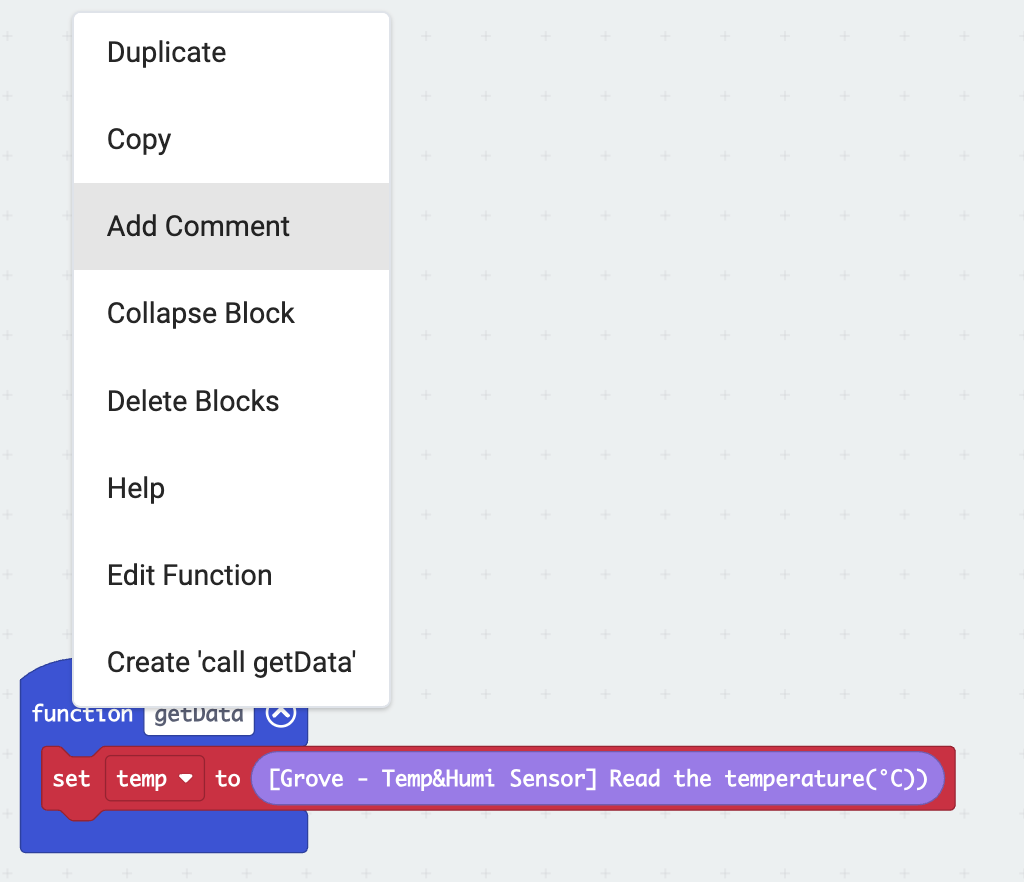Open Help from the context menu
Image resolution: width=1024 pixels, height=882 pixels.
tap(136, 488)
